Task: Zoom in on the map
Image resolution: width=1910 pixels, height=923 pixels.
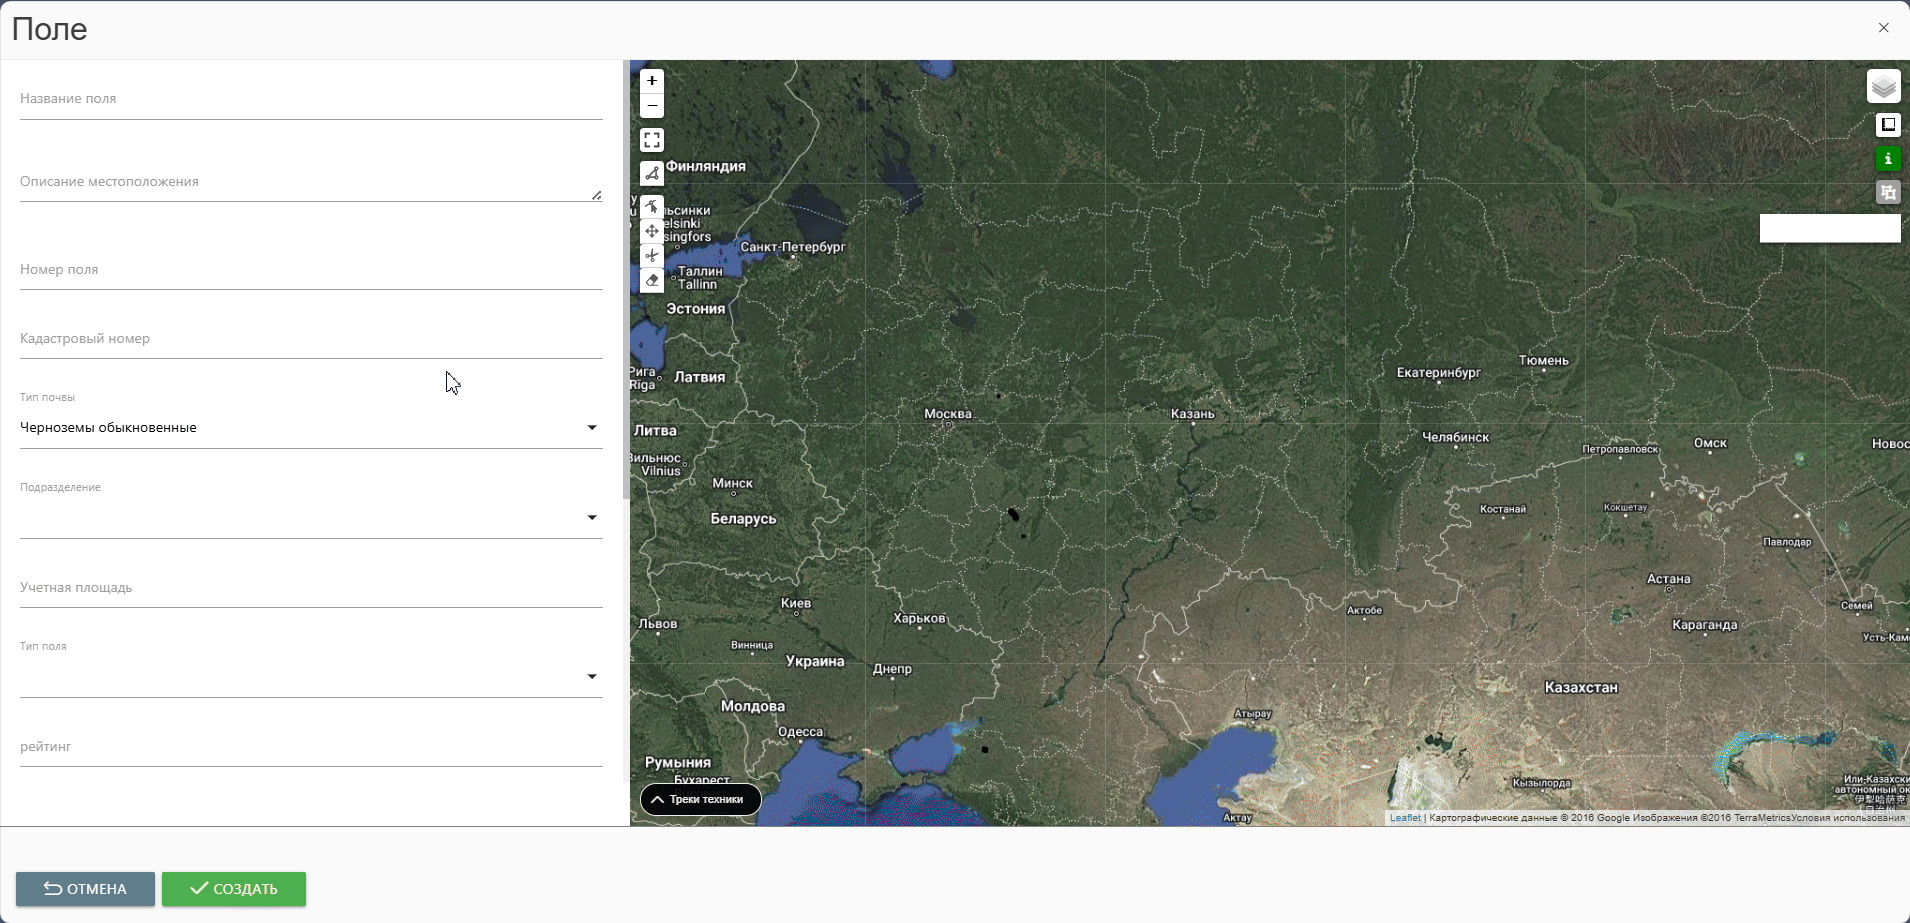Action: point(652,81)
